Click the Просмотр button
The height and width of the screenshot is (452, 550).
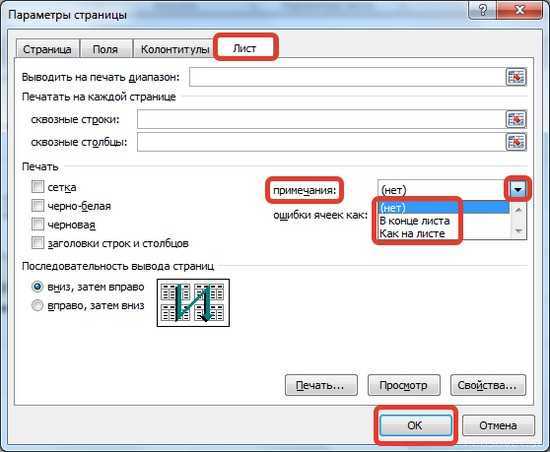coord(404,385)
